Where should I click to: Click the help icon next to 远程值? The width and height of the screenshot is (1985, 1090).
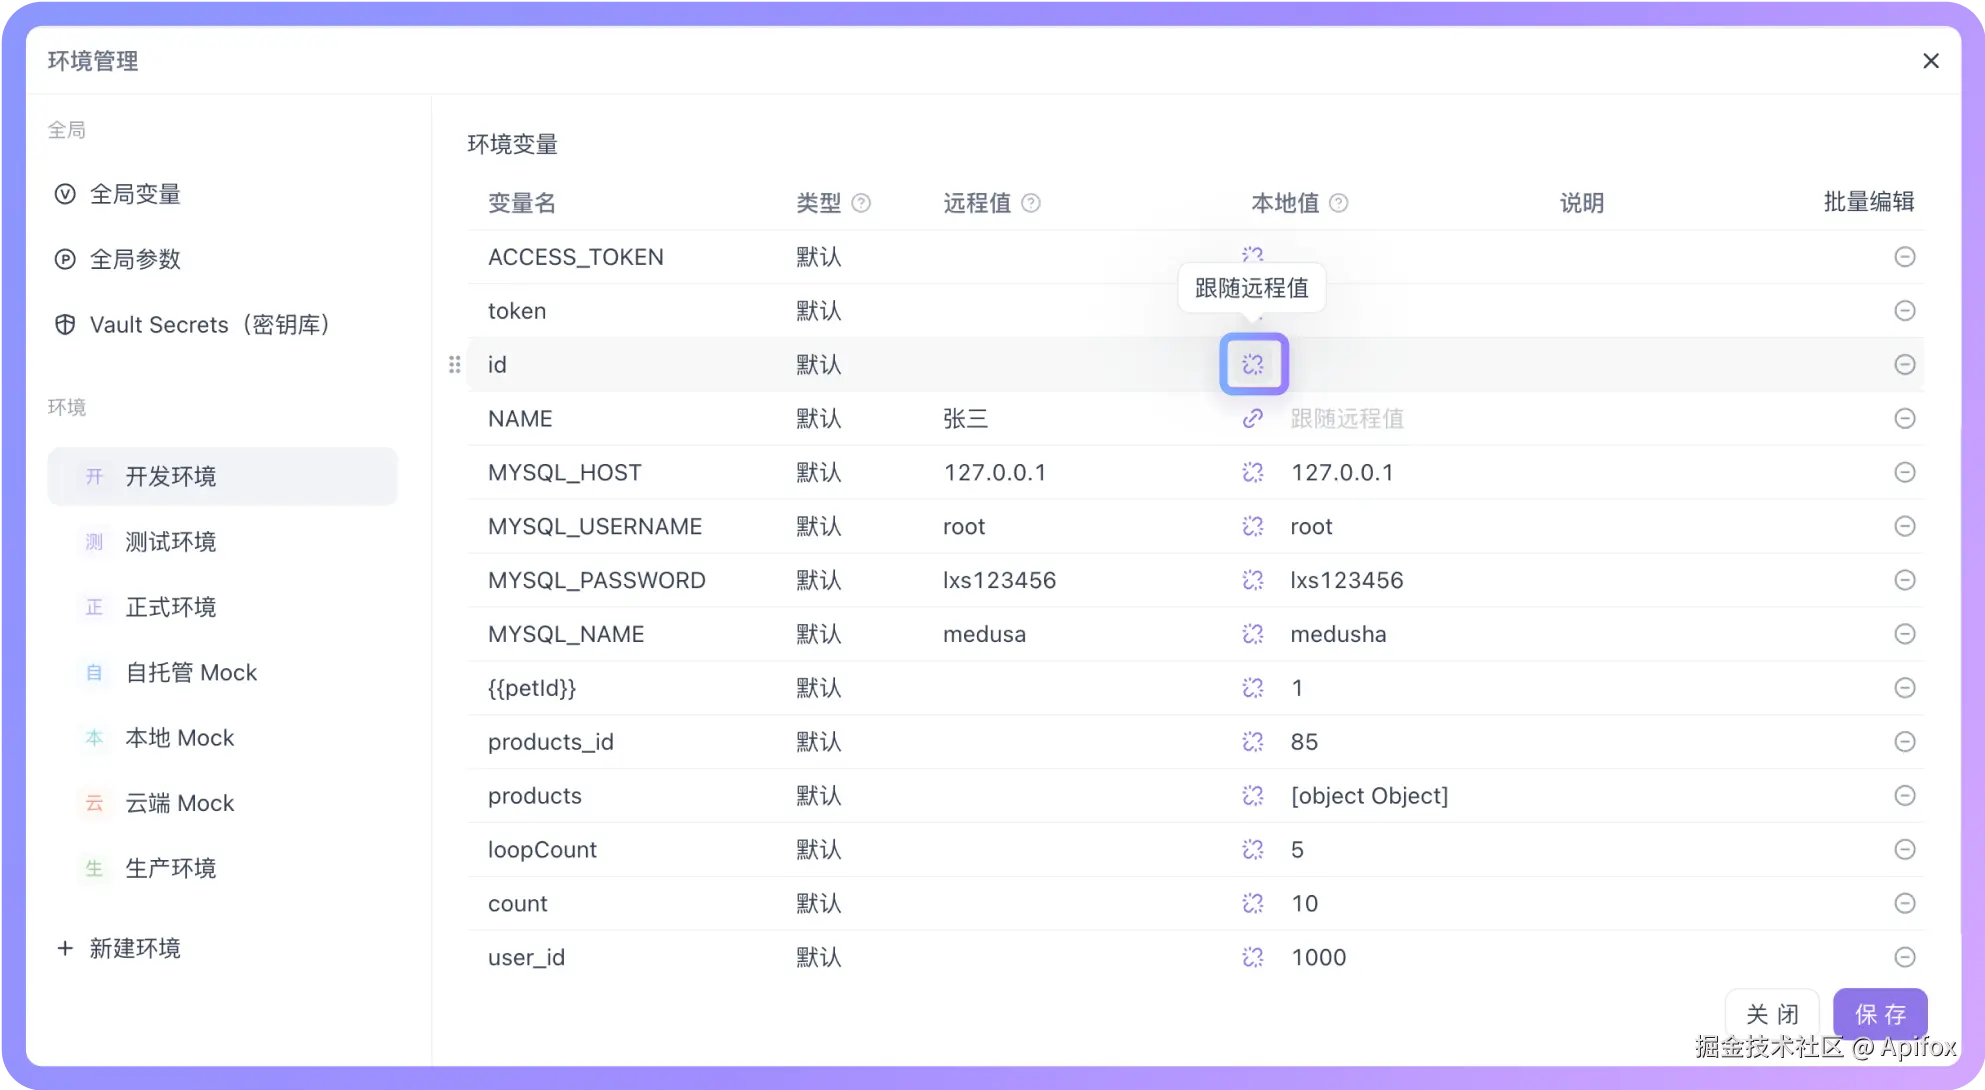[x=1031, y=203]
